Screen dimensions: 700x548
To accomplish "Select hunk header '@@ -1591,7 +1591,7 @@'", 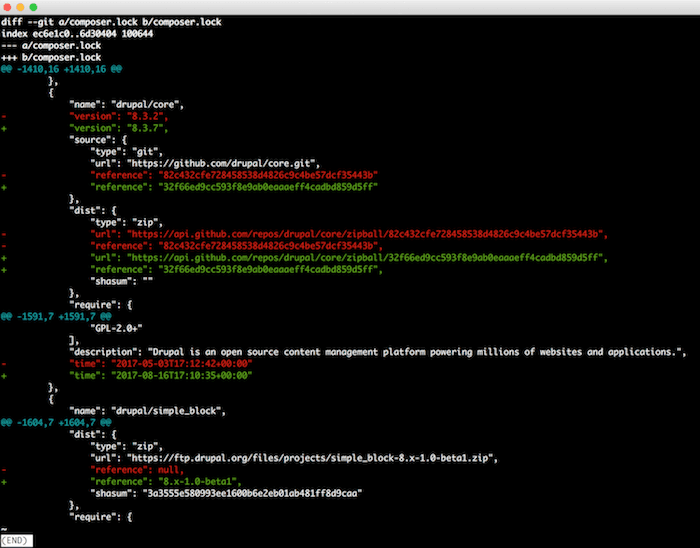I will click(x=56, y=316).
